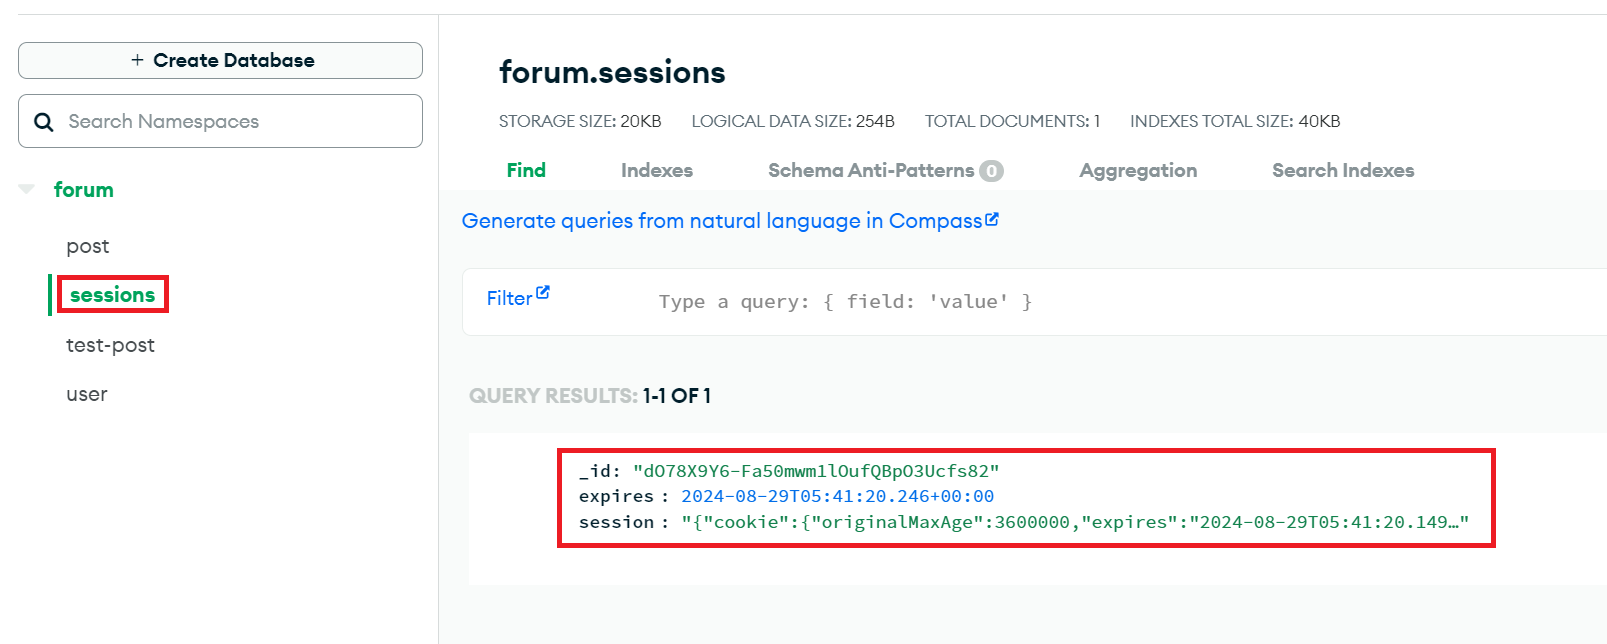Click the Schema Anti-Patterns count badge

[991, 171]
